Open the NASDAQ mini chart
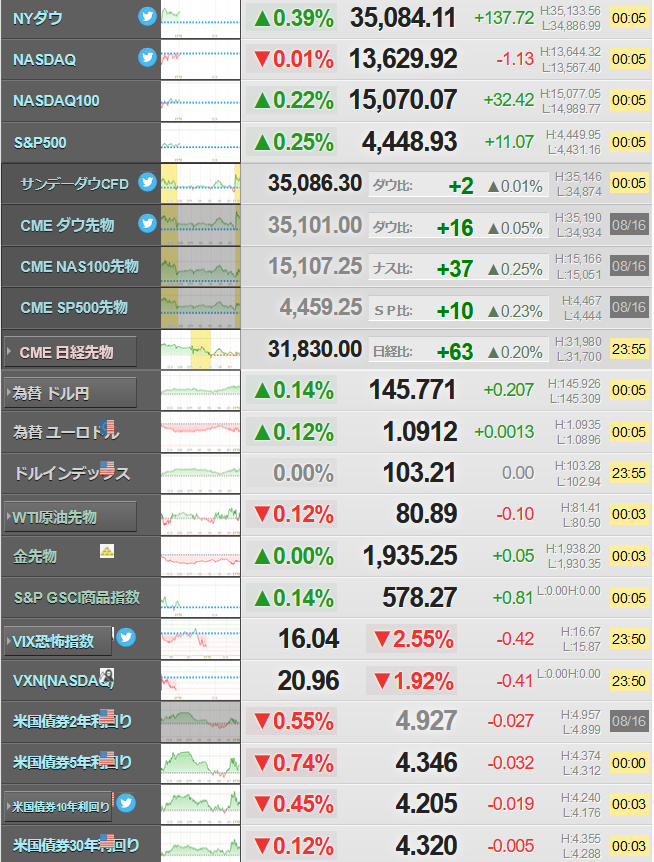Screen dimensions: 654x862 tap(201, 59)
